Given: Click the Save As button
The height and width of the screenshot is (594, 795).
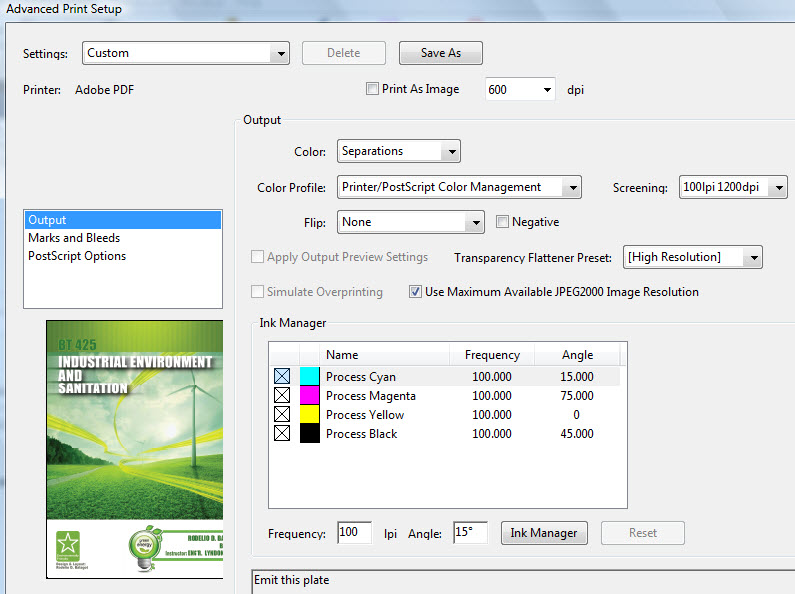Looking at the screenshot, I should 441,53.
